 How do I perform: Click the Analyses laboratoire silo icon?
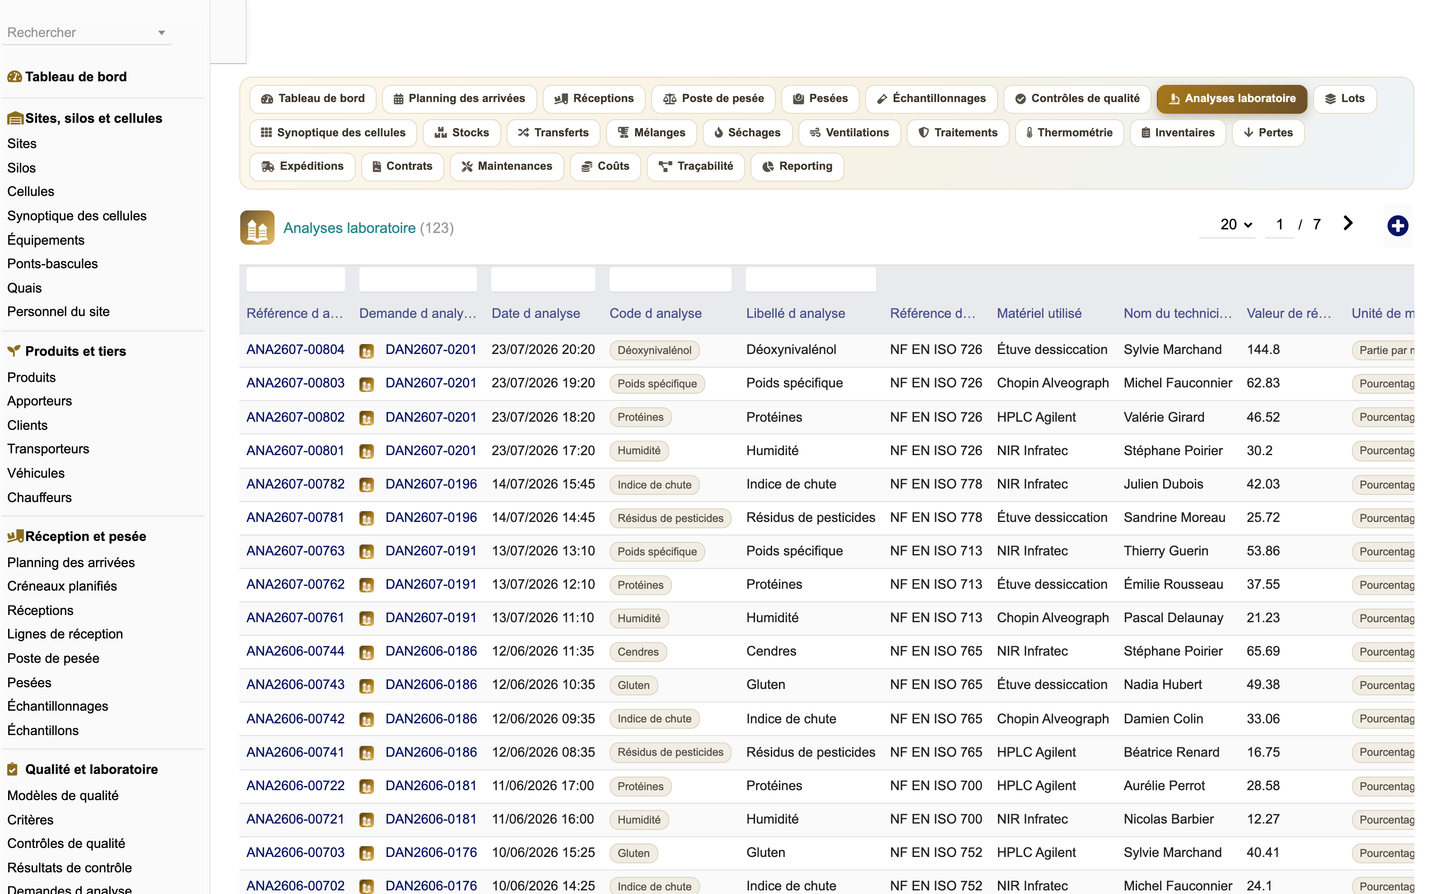tap(257, 228)
